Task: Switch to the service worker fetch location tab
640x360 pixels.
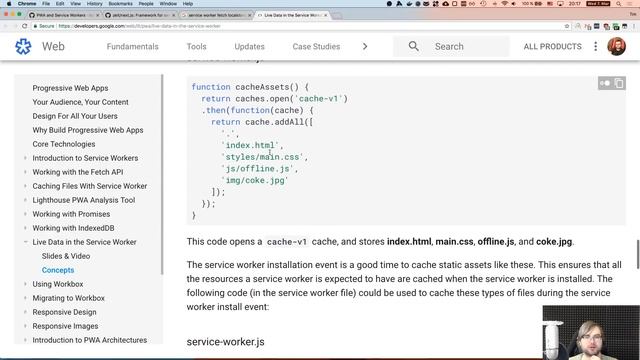Action: 216,15
